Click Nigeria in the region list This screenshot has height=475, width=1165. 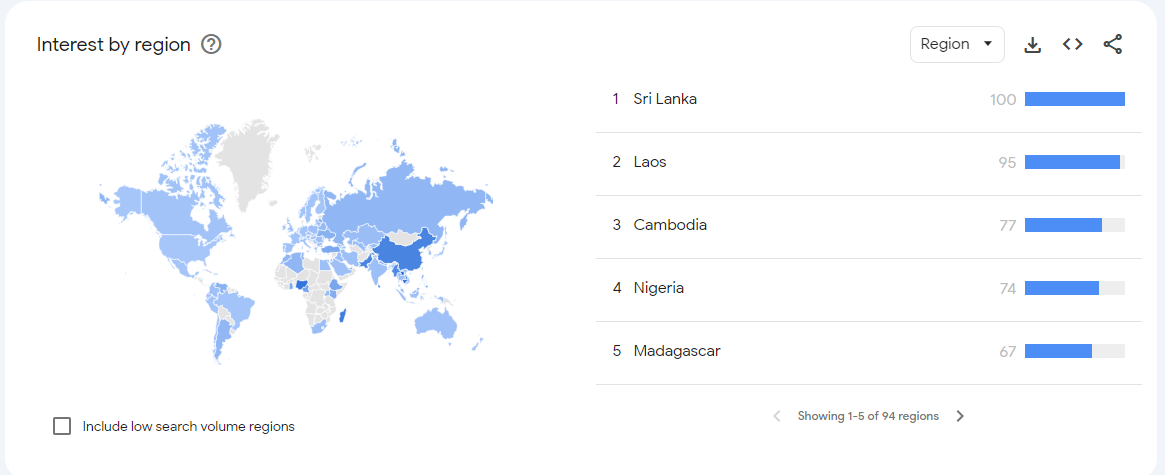click(x=659, y=288)
